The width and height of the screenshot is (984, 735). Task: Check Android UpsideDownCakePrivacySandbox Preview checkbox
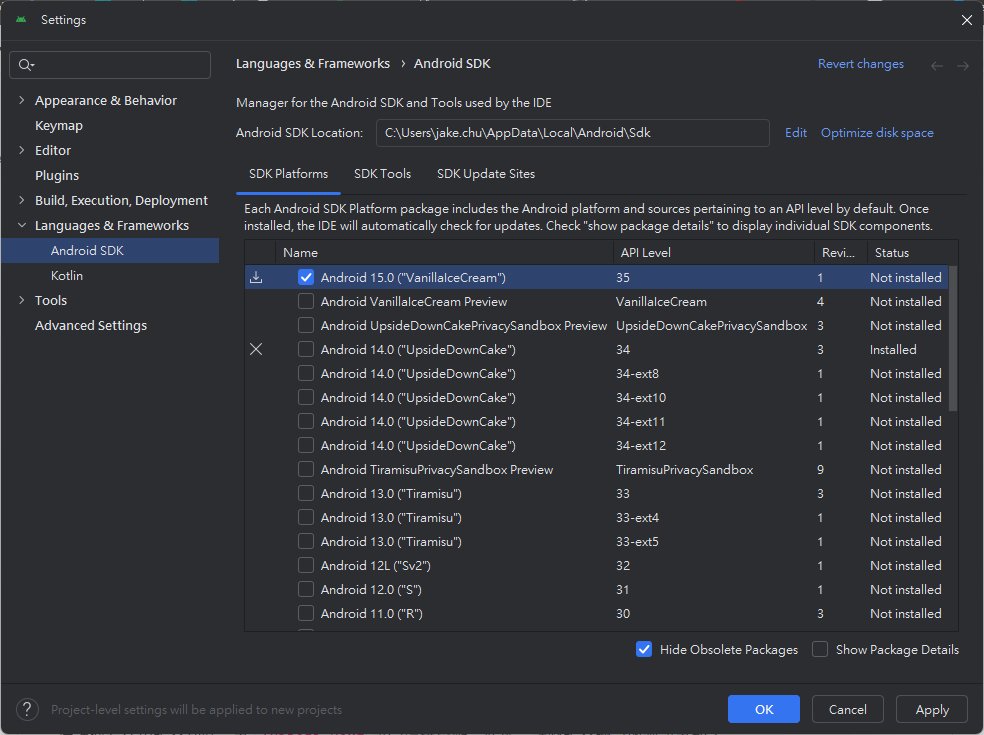click(306, 325)
